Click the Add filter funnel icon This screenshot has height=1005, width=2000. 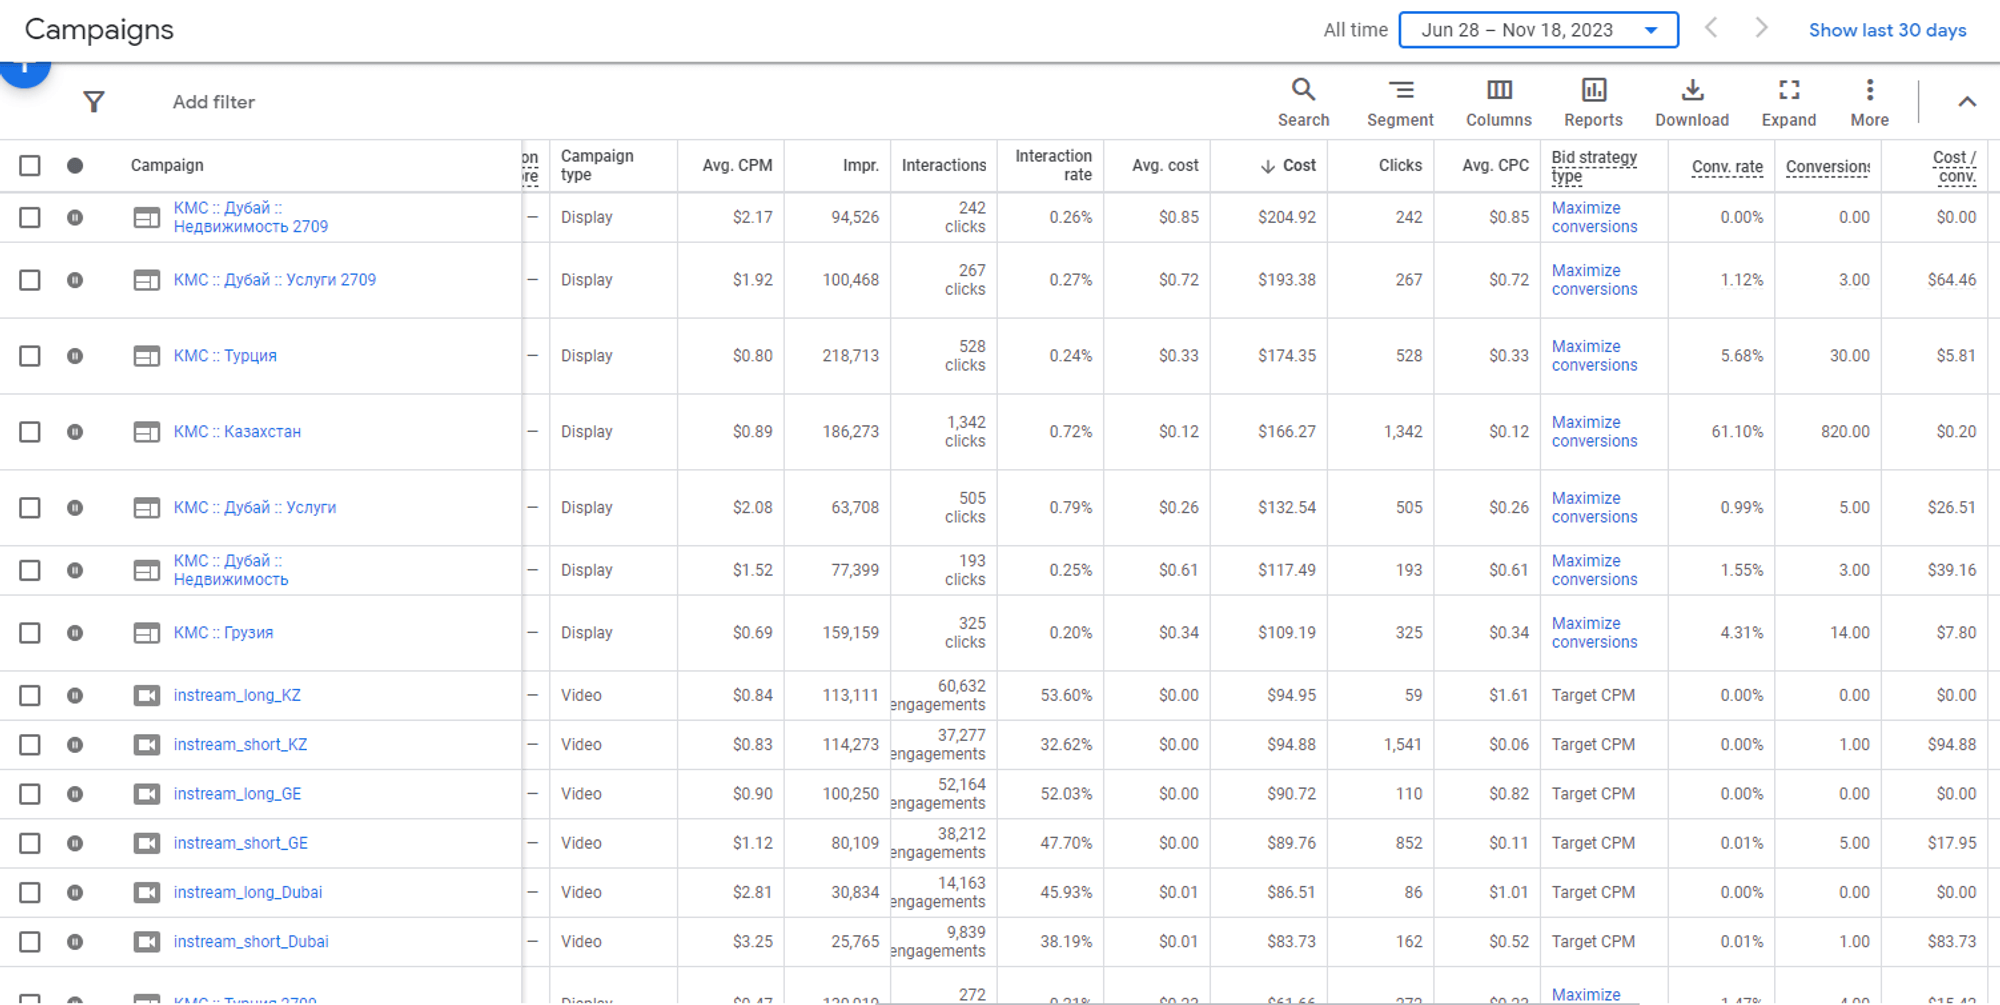point(94,101)
